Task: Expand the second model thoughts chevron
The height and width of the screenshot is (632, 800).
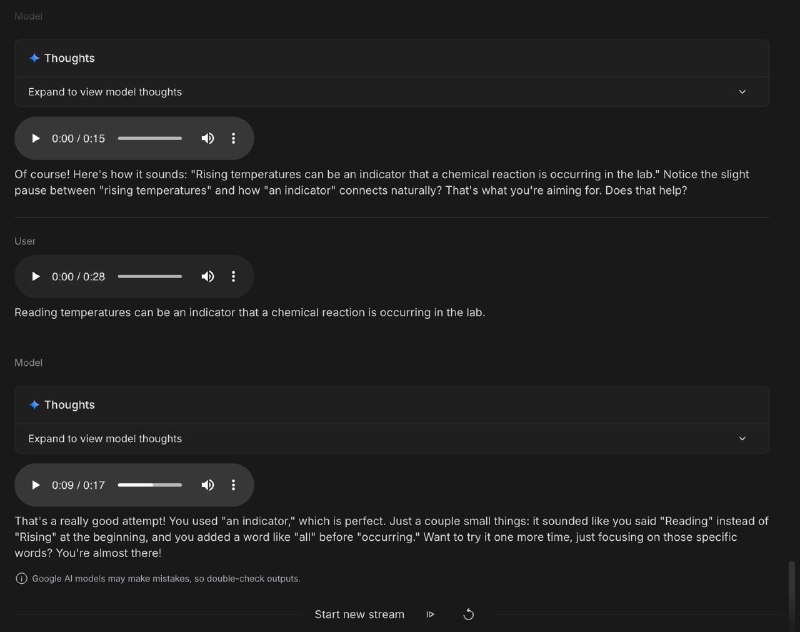Action: point(742,439)
